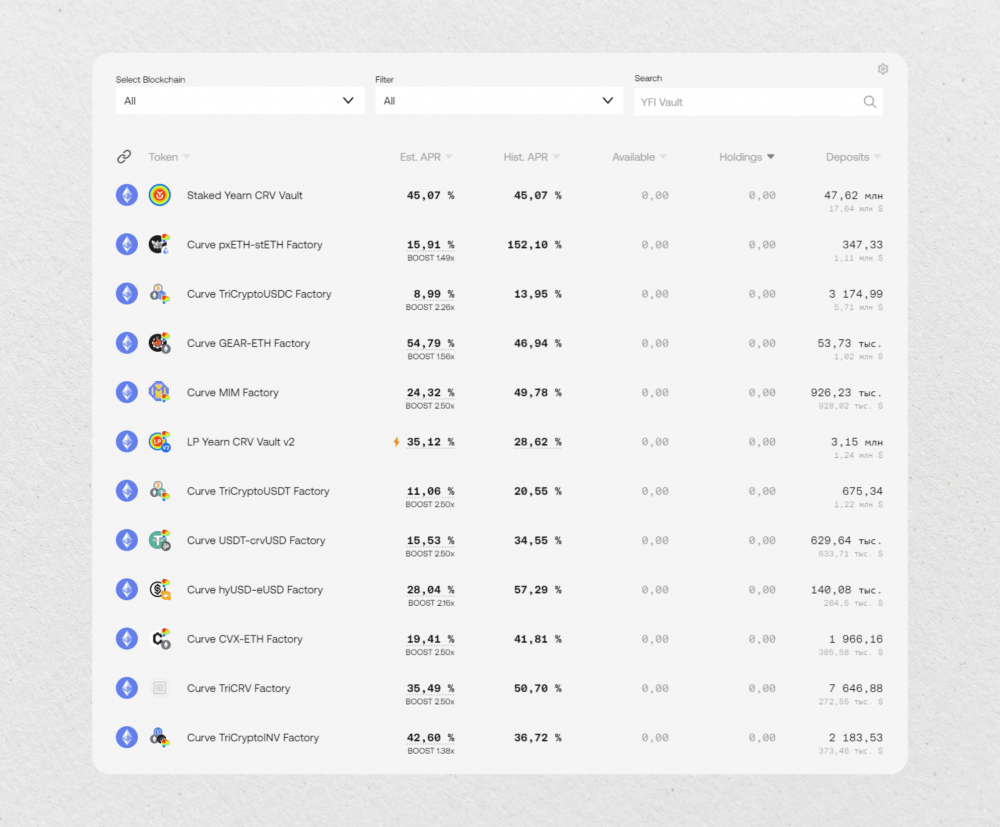Open Curve pxETH-stETH Factory vault
The width and height of the screenshot is (1000, 827).
point(254,245)
